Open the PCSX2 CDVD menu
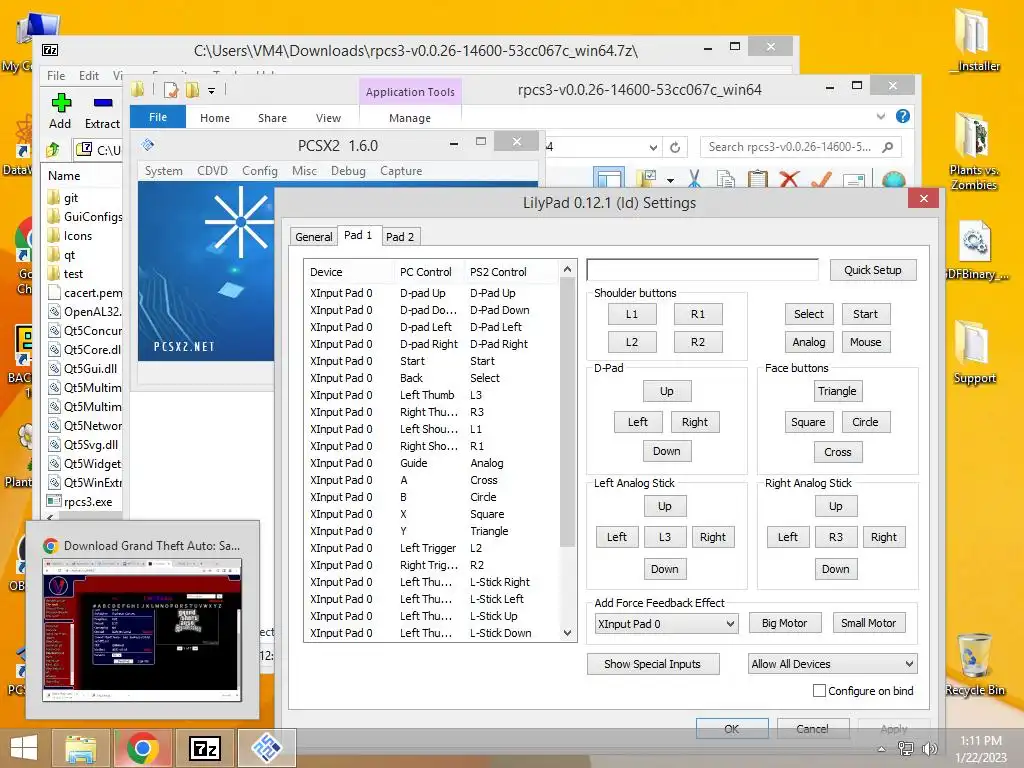This screenshot has height=768, width=1024. tap(212, 170)
